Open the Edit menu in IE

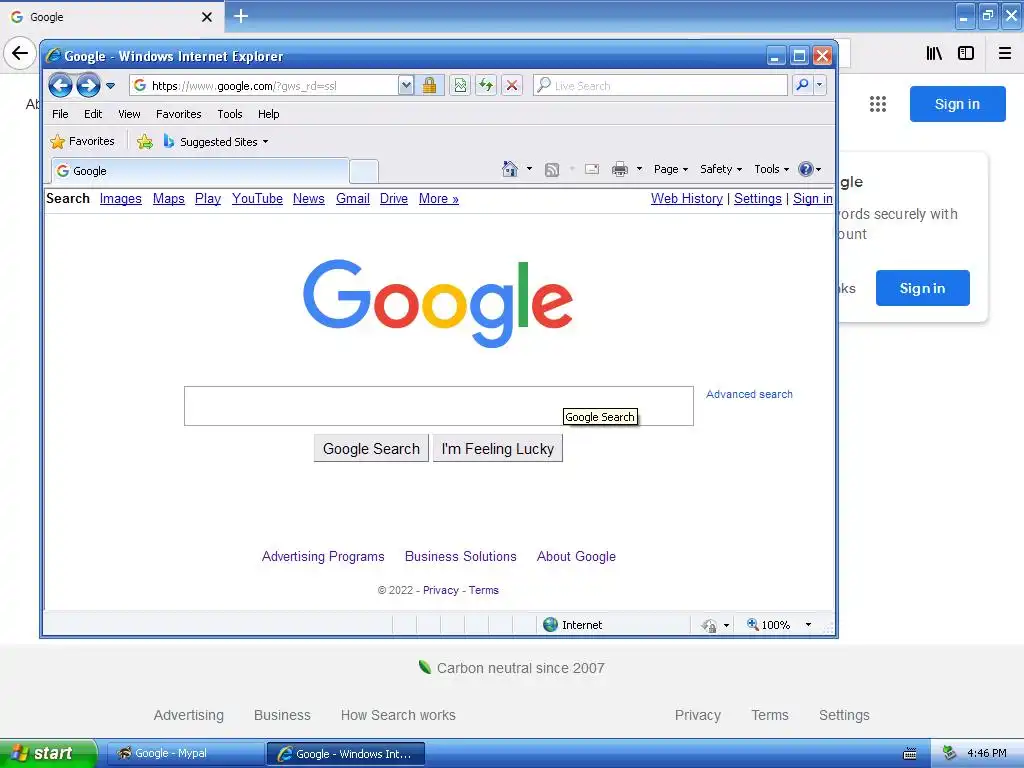93,114
